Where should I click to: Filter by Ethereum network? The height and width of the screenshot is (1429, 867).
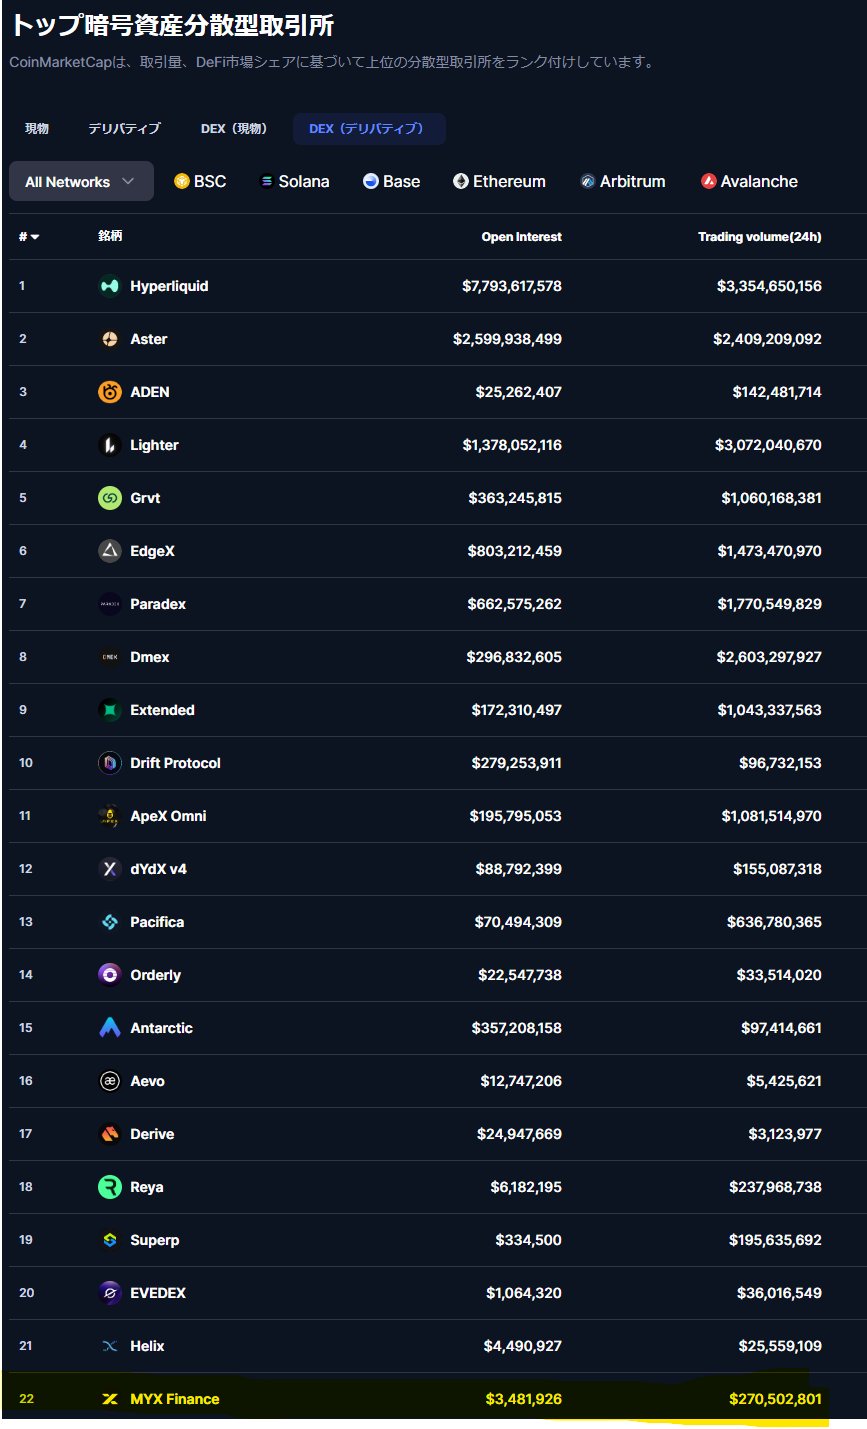[x=499, y=182]
